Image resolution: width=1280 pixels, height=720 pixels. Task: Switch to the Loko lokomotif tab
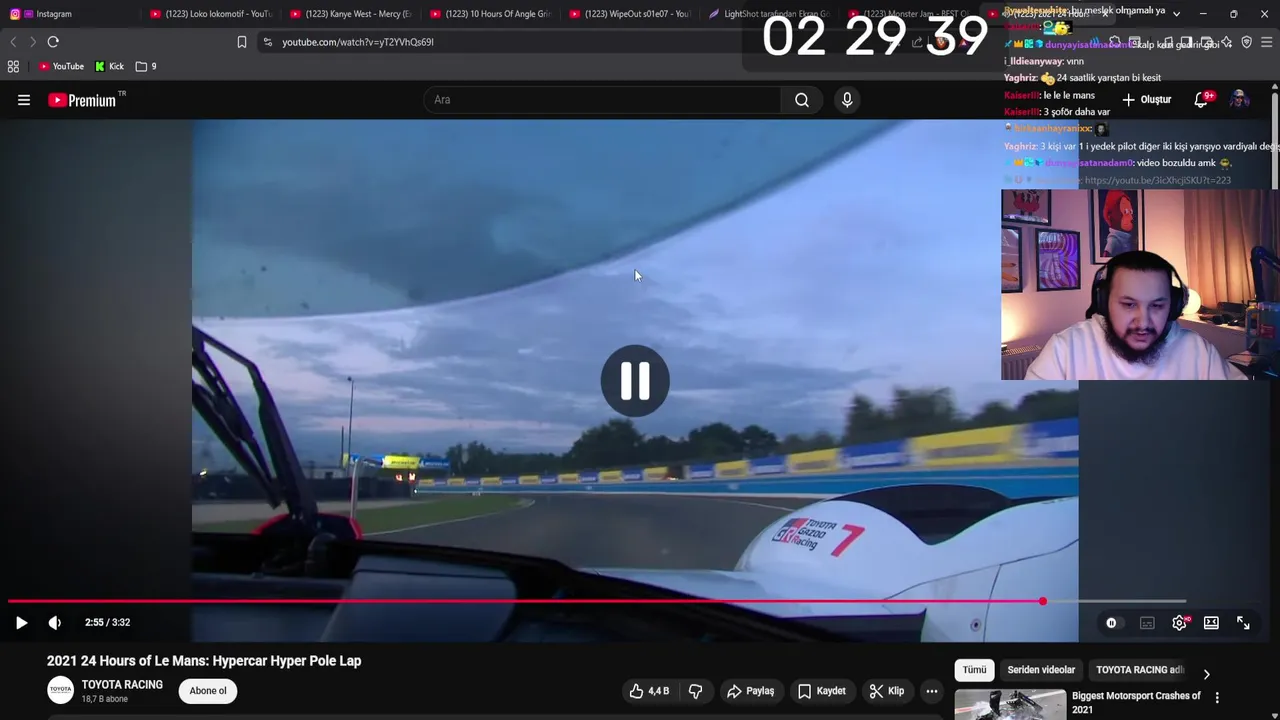point(210,14)
